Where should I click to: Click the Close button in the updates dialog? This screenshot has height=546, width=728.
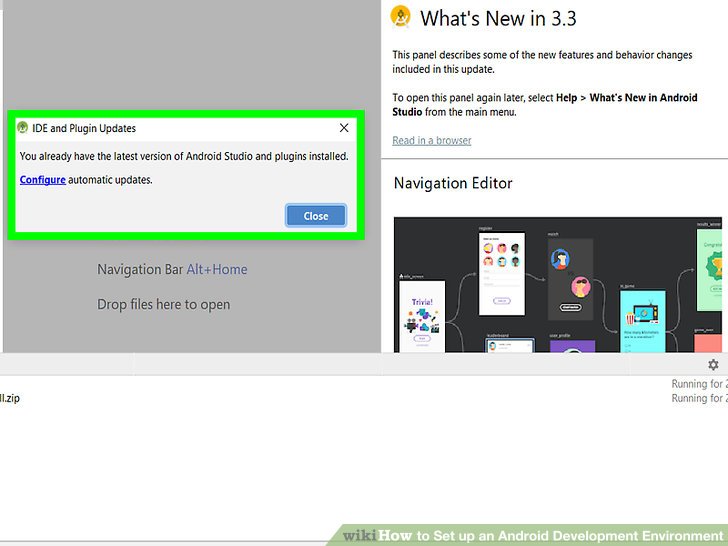coord(316,216)
